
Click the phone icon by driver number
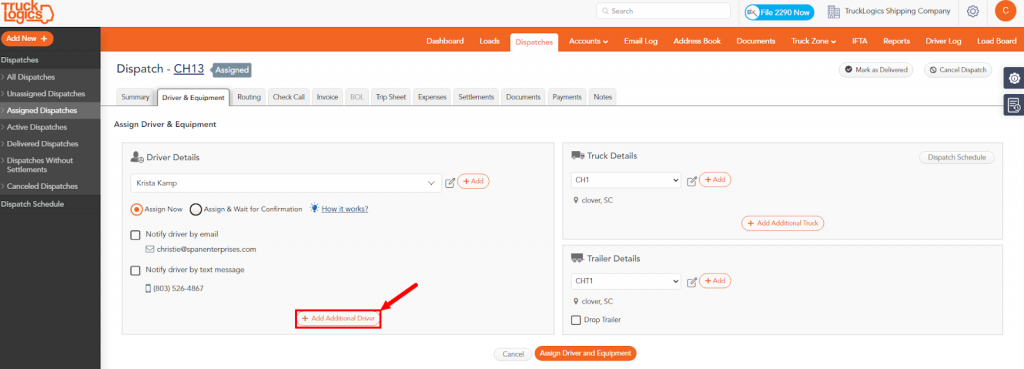(148, 288)
